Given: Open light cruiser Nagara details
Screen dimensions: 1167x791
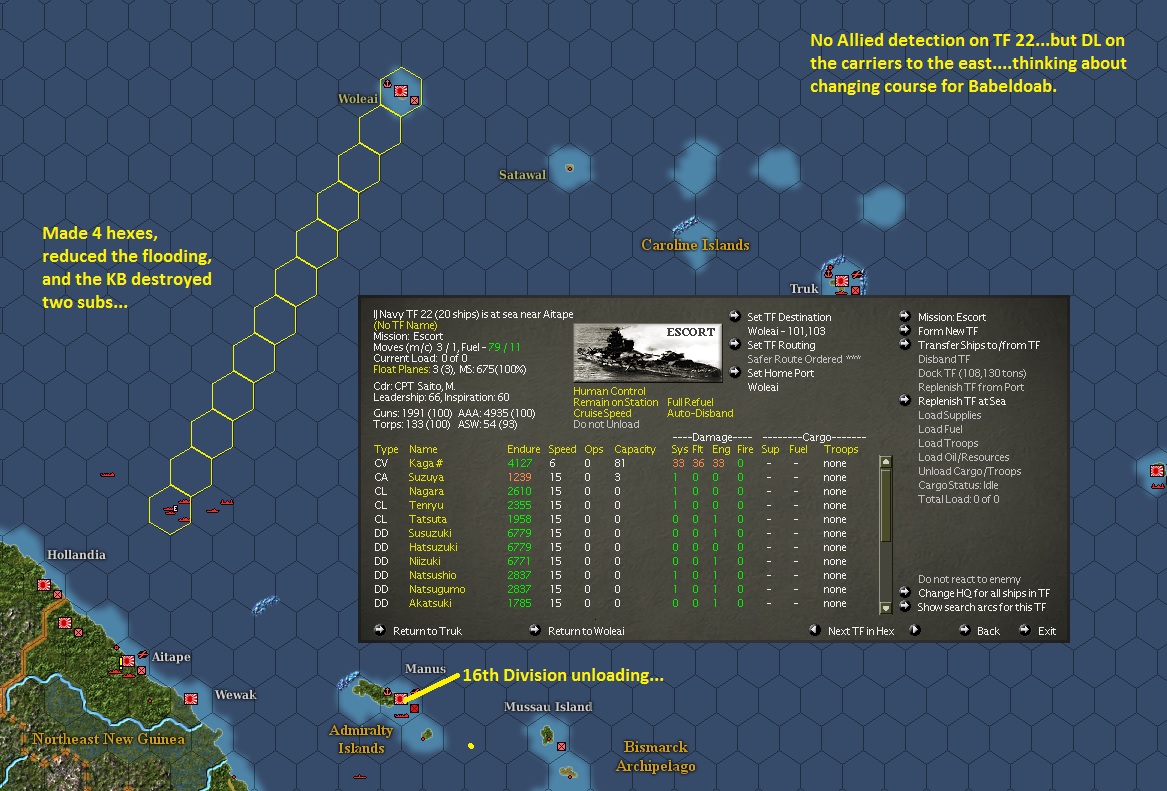Looking at the screenshot, I should point(426,491).
